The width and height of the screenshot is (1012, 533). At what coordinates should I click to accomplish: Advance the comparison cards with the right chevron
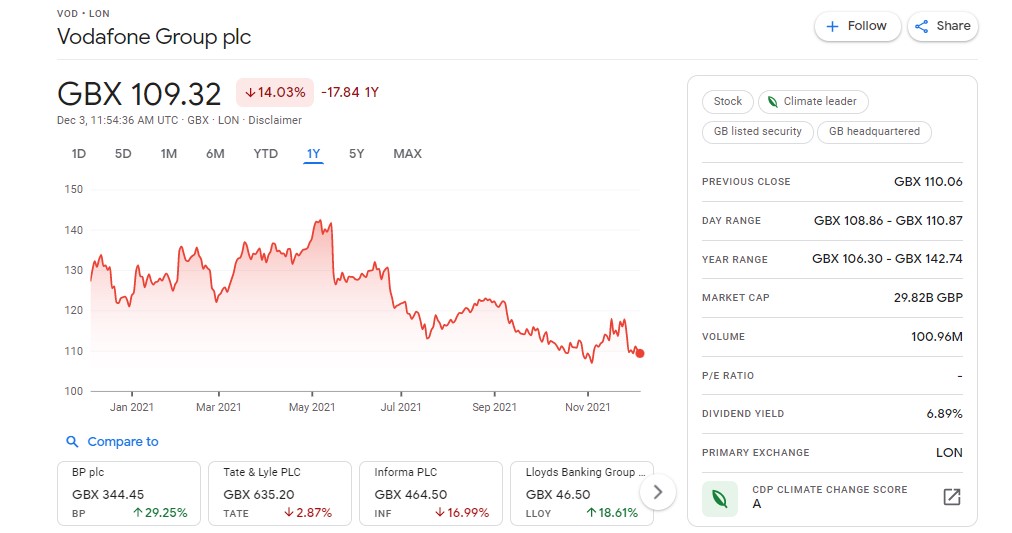658,492
